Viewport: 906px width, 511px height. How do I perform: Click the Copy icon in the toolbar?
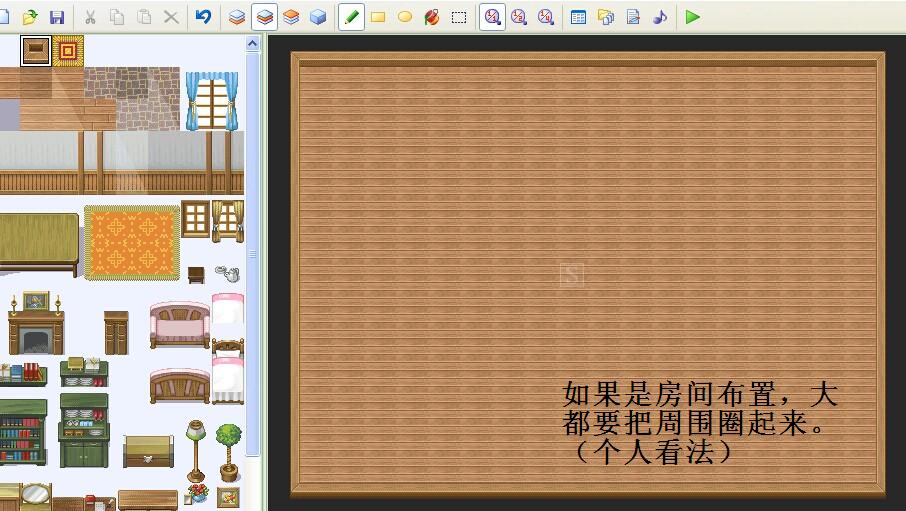(117, 17)
